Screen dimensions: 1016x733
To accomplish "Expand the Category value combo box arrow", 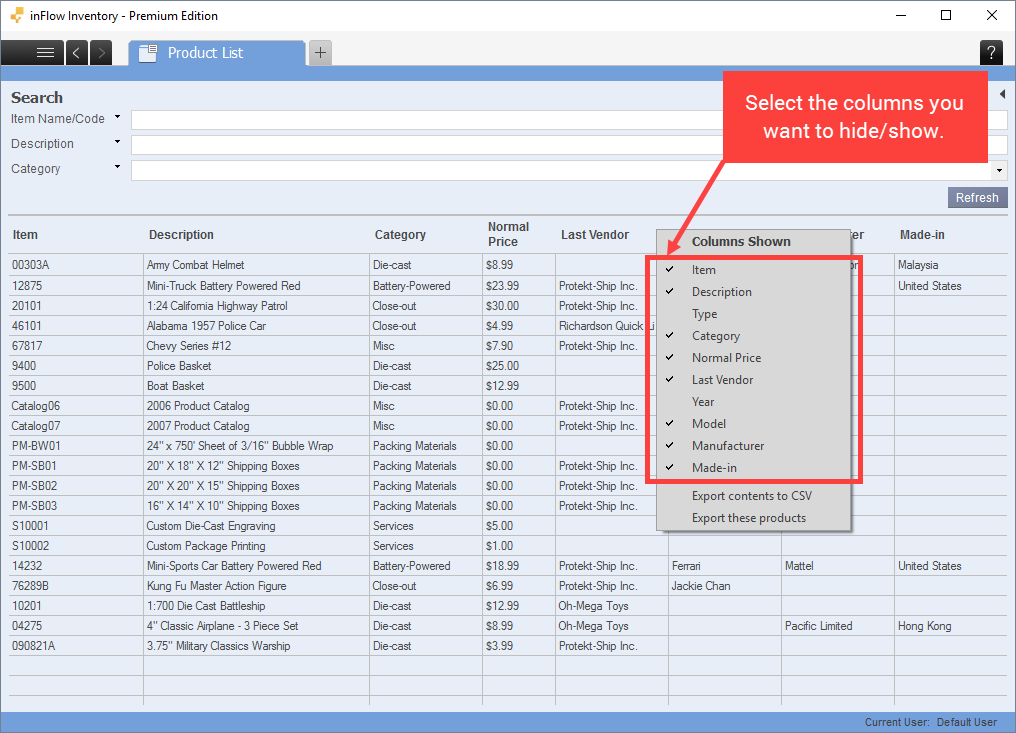I will coord(1000,171).
